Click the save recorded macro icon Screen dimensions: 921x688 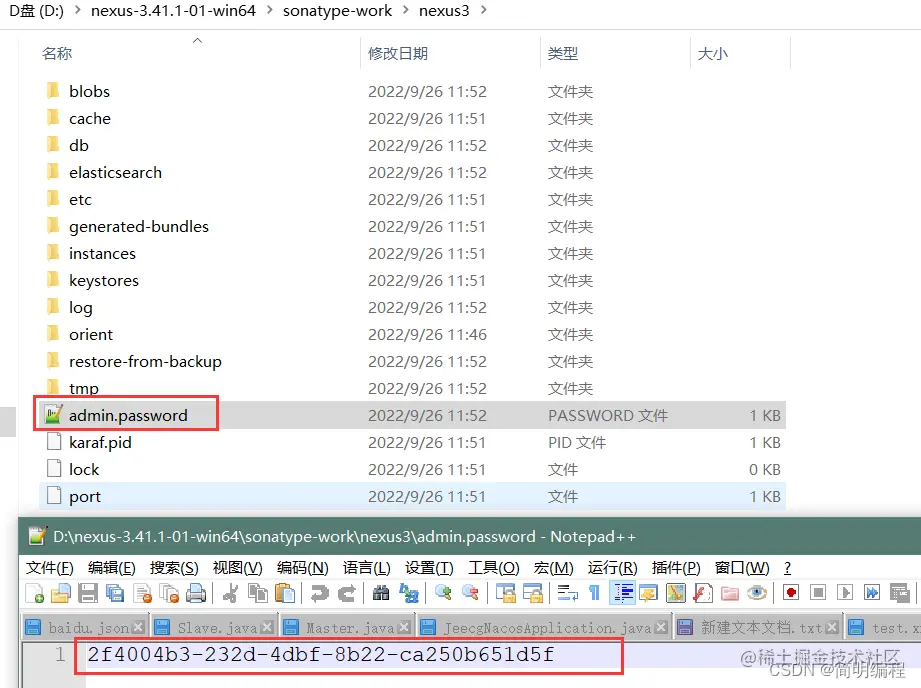pos(899,593)
